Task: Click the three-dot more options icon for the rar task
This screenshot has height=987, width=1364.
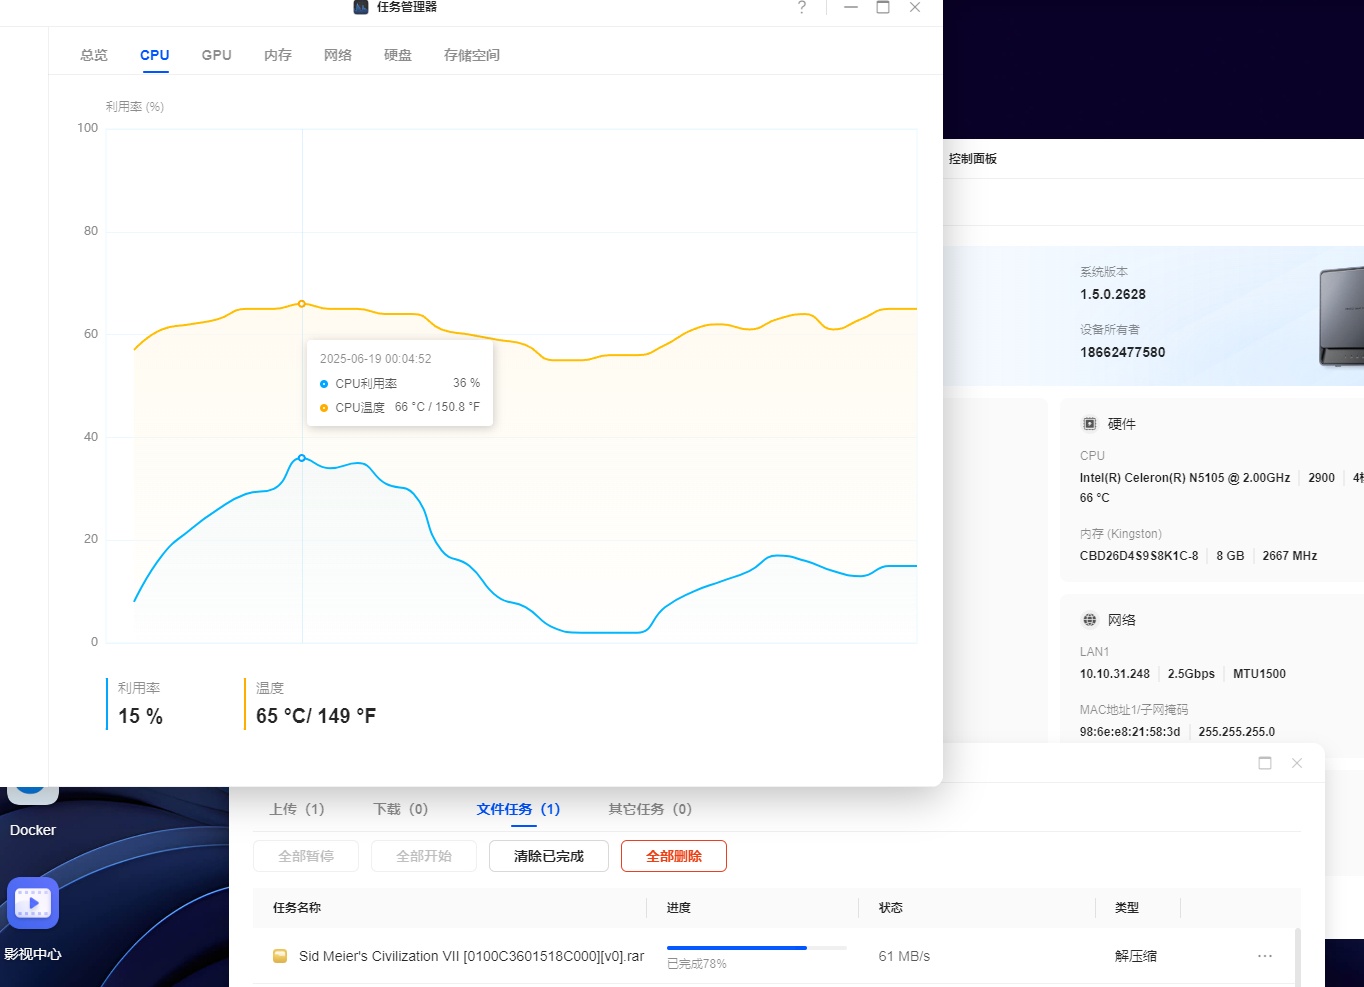Action: coord(1265,956)
